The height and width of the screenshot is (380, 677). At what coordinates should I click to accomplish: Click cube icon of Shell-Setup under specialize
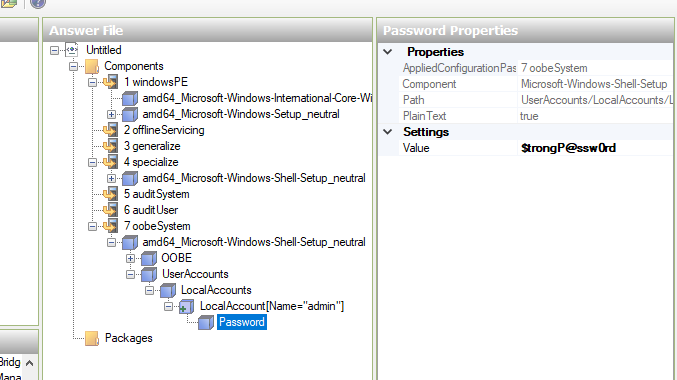130,178
